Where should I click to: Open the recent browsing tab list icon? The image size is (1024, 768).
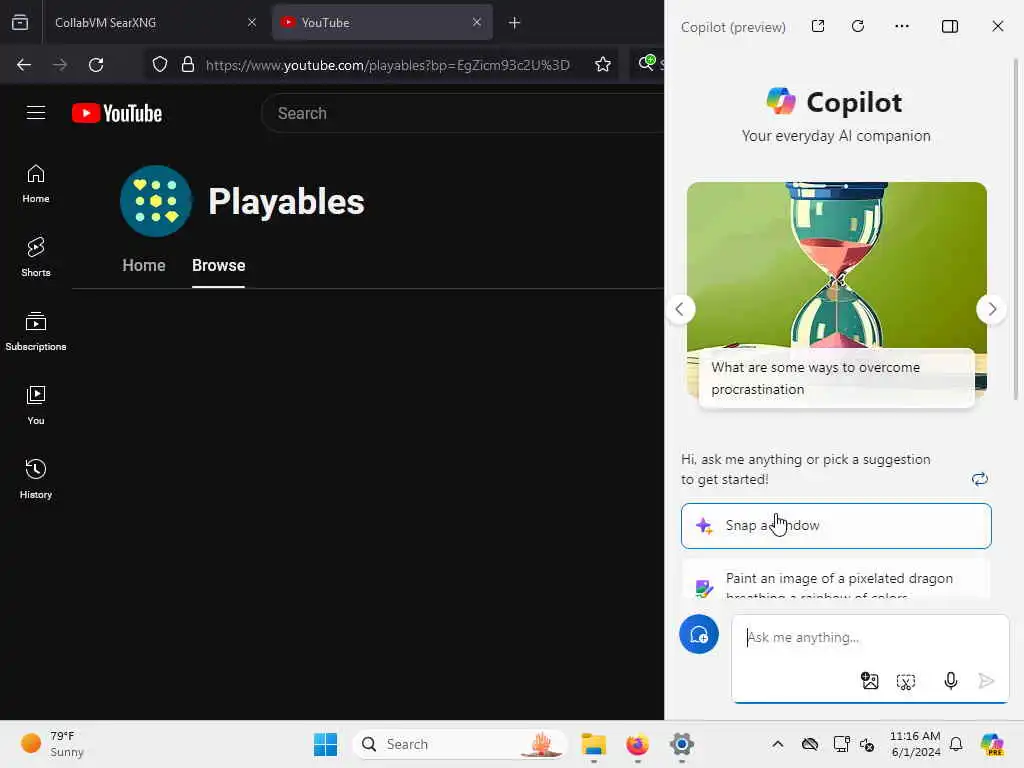tap(20, 23)
